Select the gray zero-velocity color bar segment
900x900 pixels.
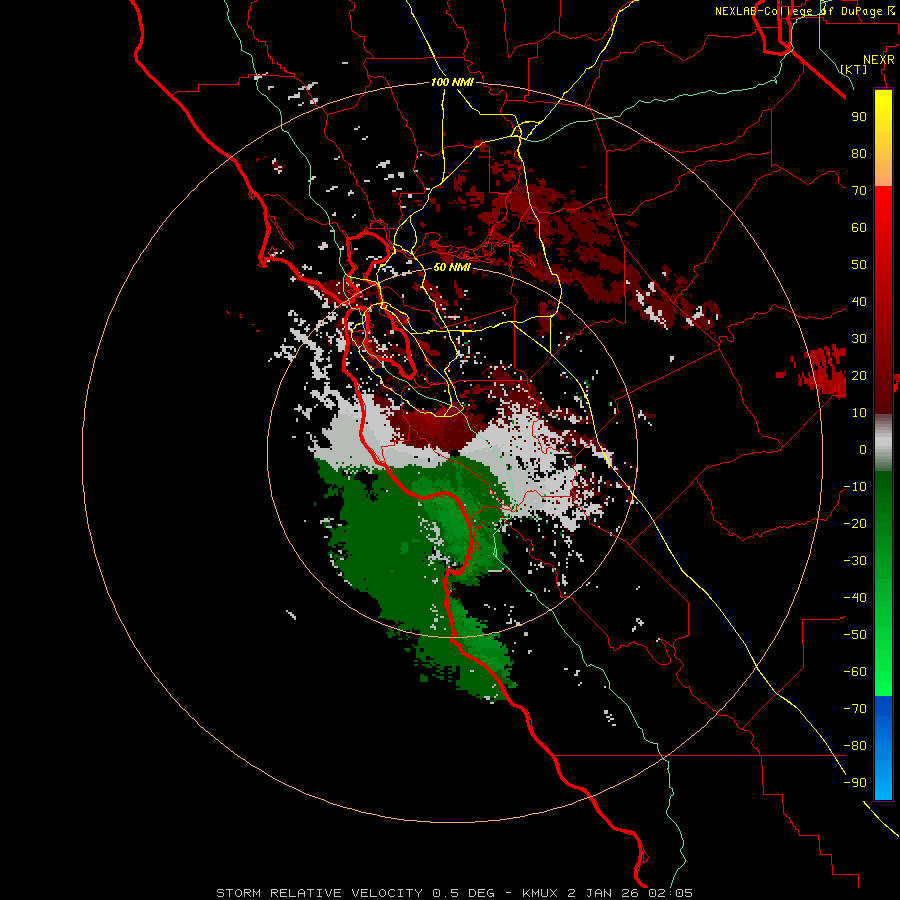883,443
